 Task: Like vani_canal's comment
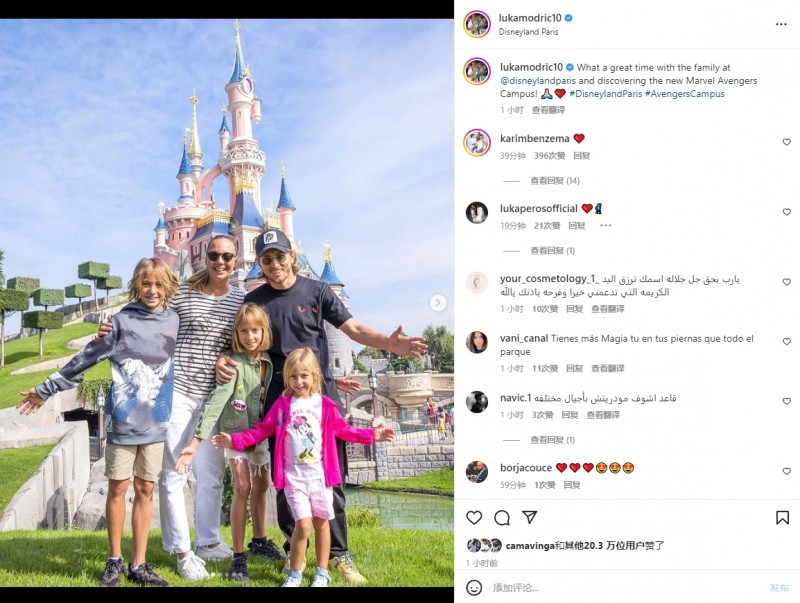[x=787, y=341]
